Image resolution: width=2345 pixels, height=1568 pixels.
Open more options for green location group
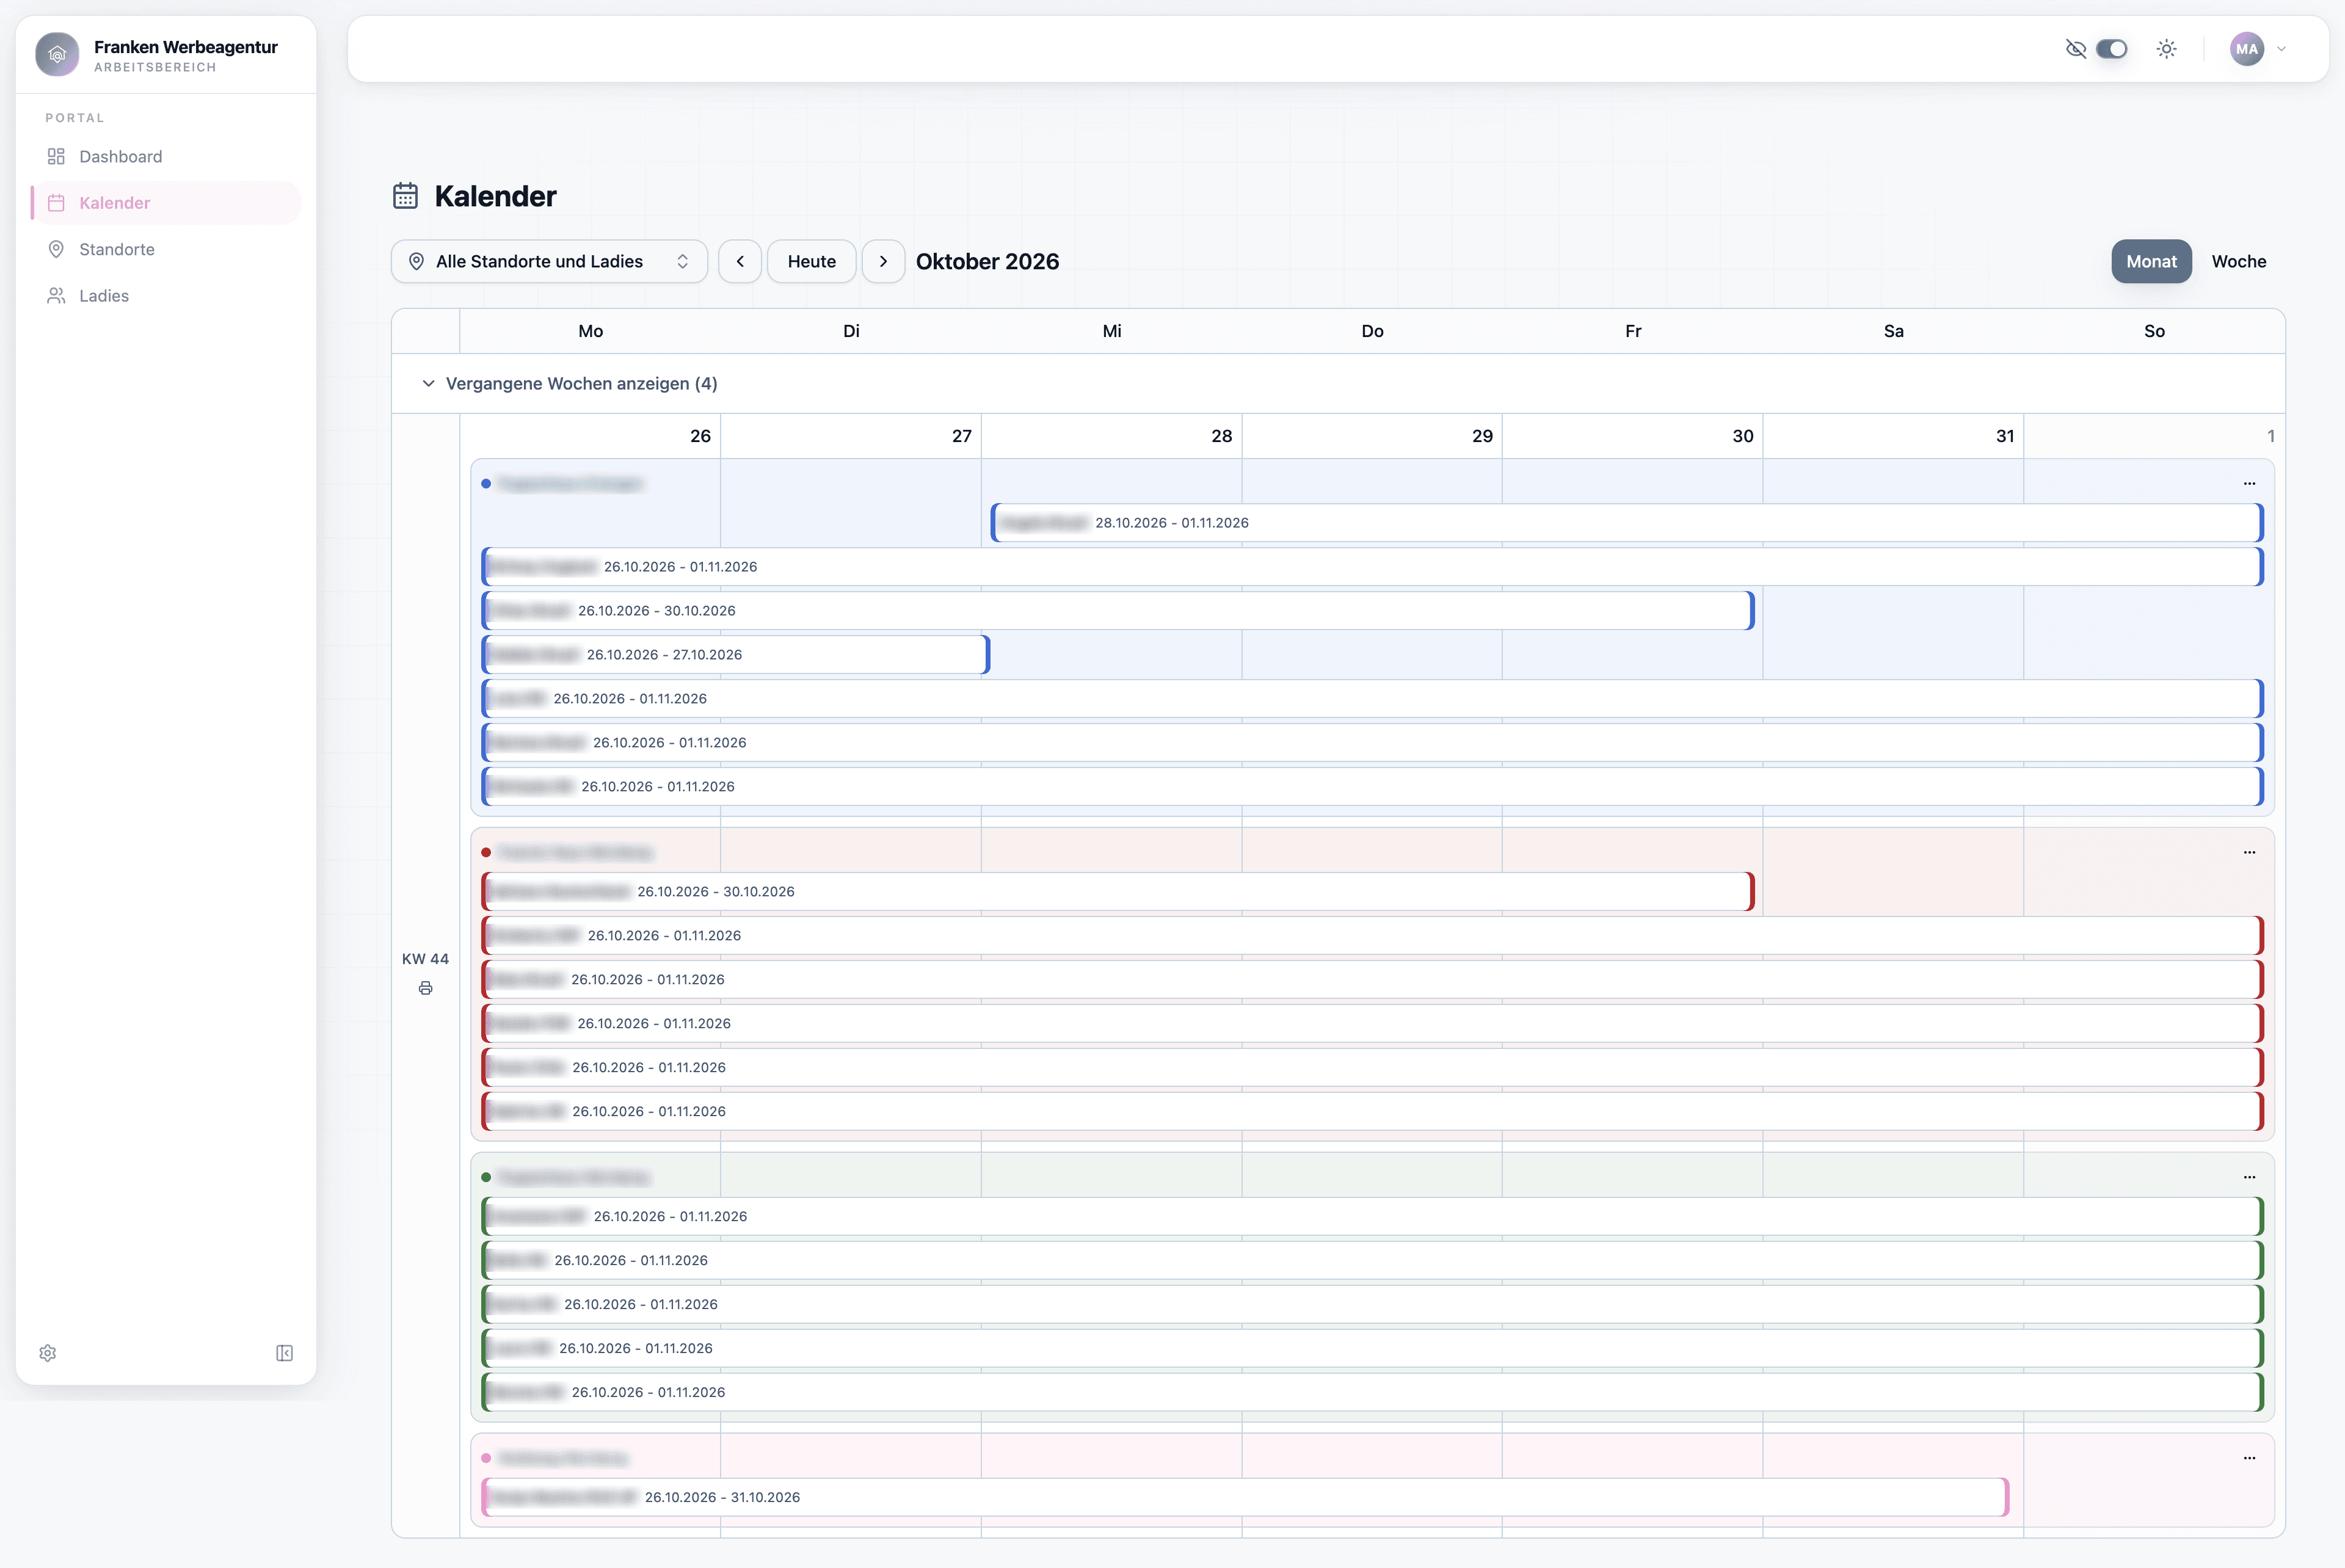2249,1177
